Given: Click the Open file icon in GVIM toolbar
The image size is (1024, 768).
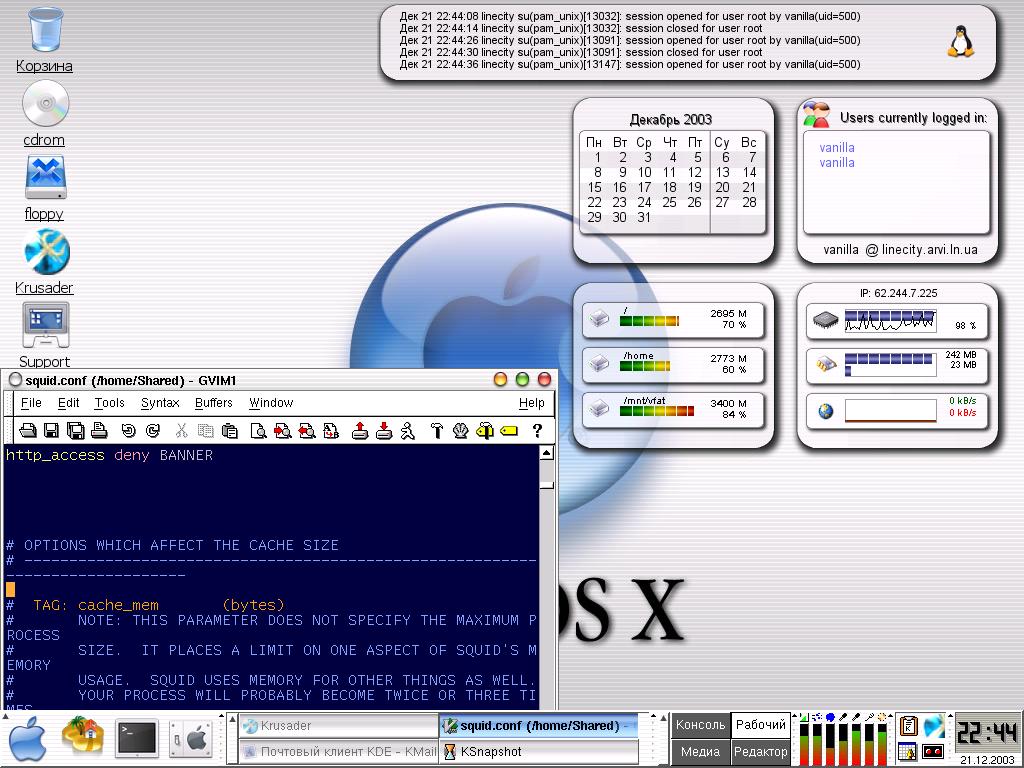Looking at the screenshot, I should coord(28,431).
